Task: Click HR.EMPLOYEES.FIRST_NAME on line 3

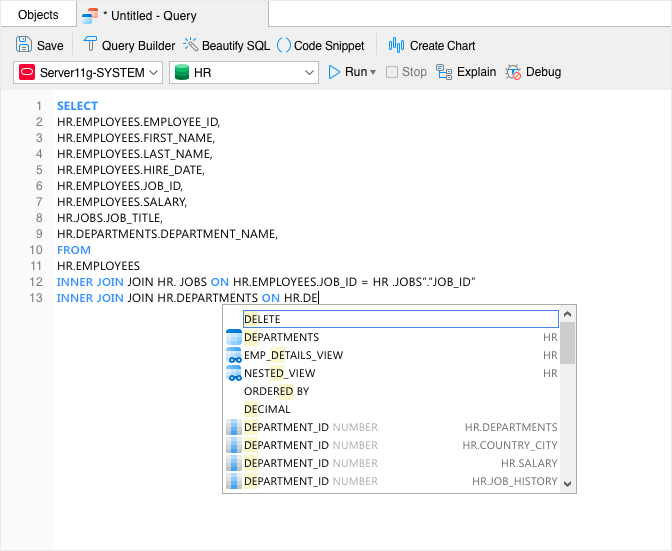Action: [x=135, y=138]
